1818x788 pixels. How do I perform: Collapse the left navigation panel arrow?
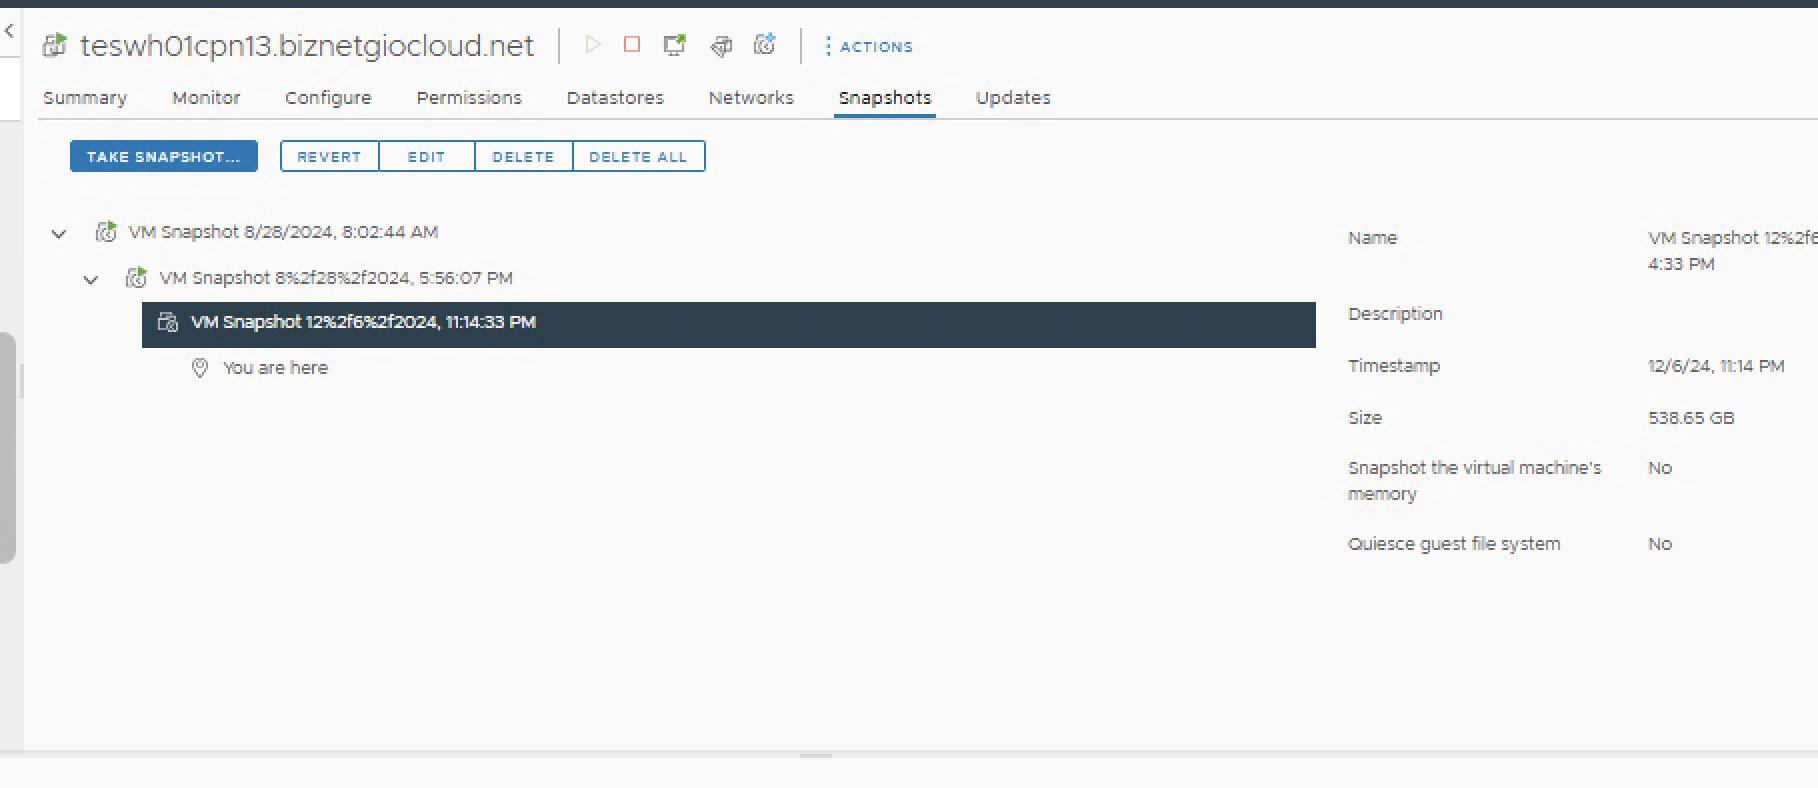coord(9,31)
